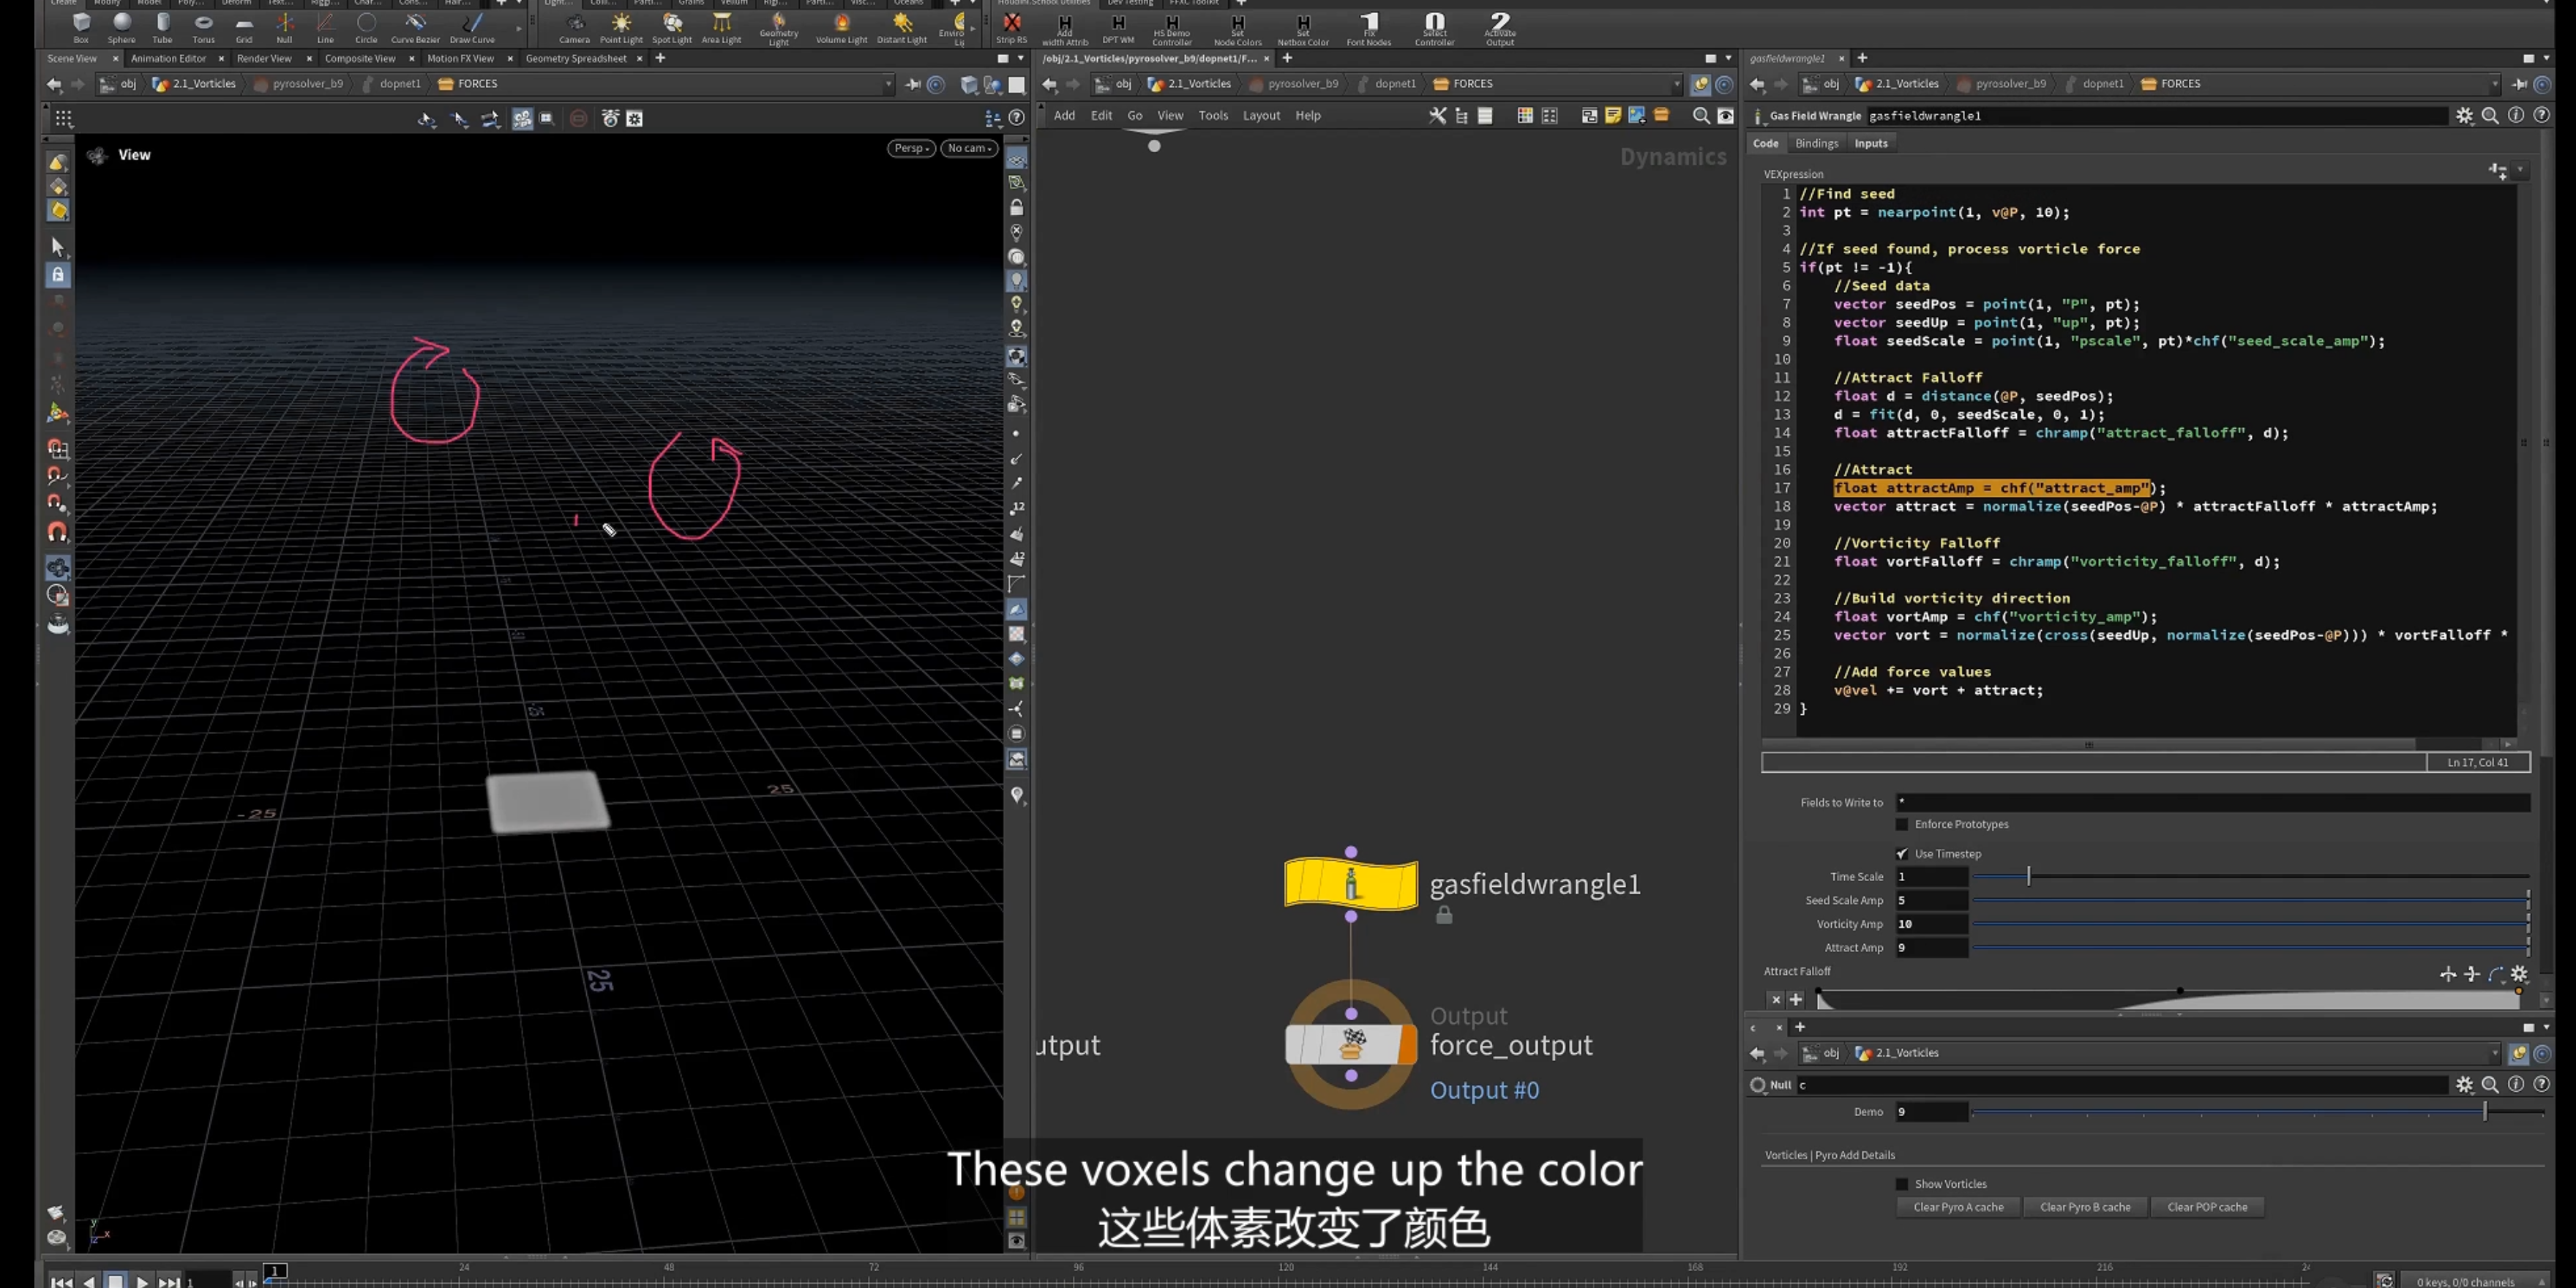Viewport: 2576px width, 1288px height.
Task: Open the Layout menu in network editor
Action: pyautogui.click(x=1261, y=116)
